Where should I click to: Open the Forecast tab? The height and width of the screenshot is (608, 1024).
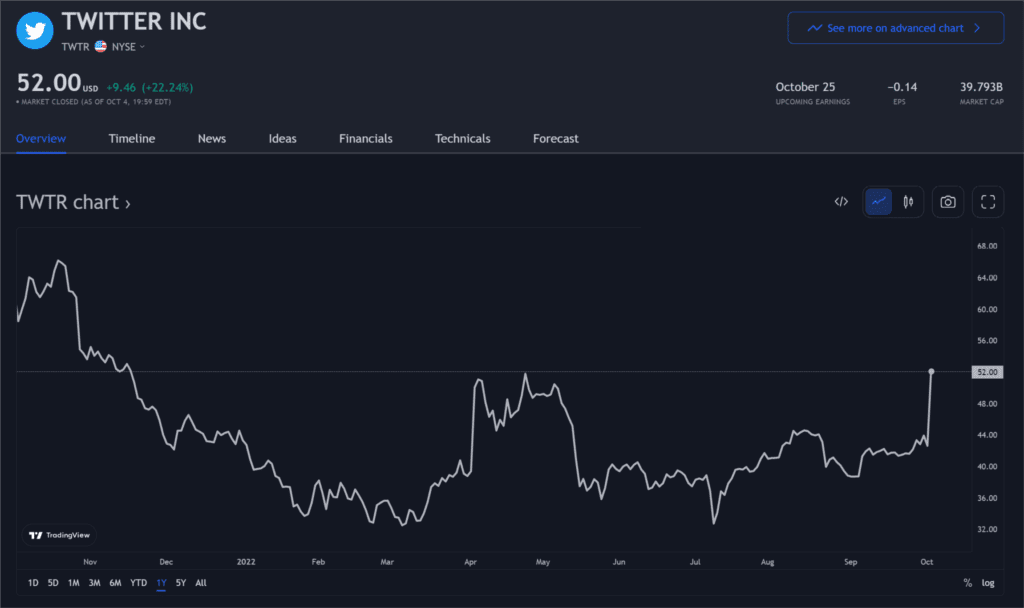(x=556, y=138)
